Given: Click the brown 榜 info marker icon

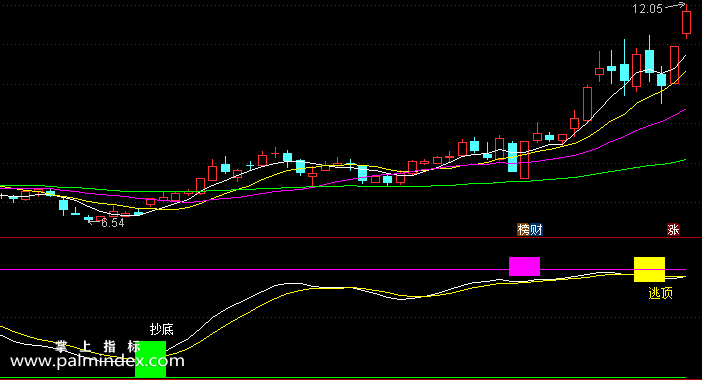Looking at the screenshot, I should 523,230.
